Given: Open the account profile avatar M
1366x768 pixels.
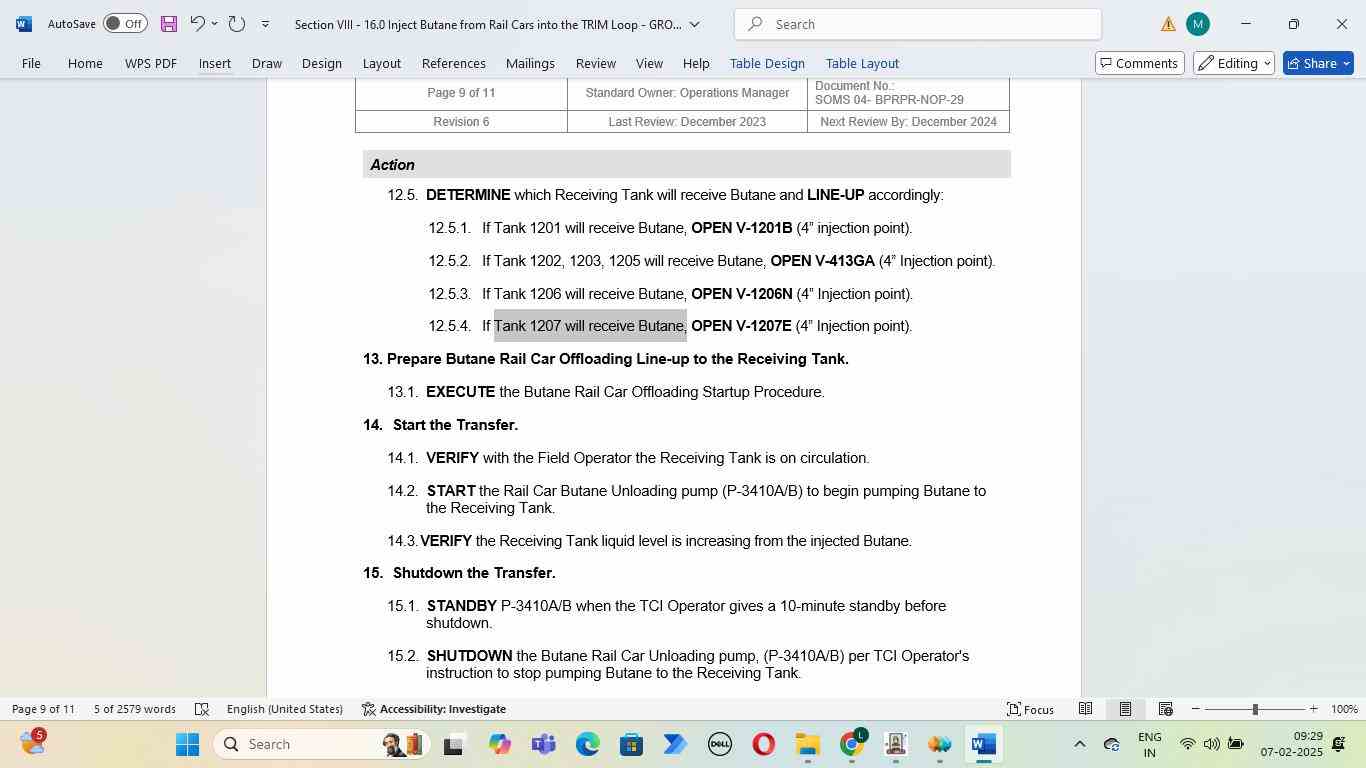Looking at the screenshot, I should tap(1198, 24).
